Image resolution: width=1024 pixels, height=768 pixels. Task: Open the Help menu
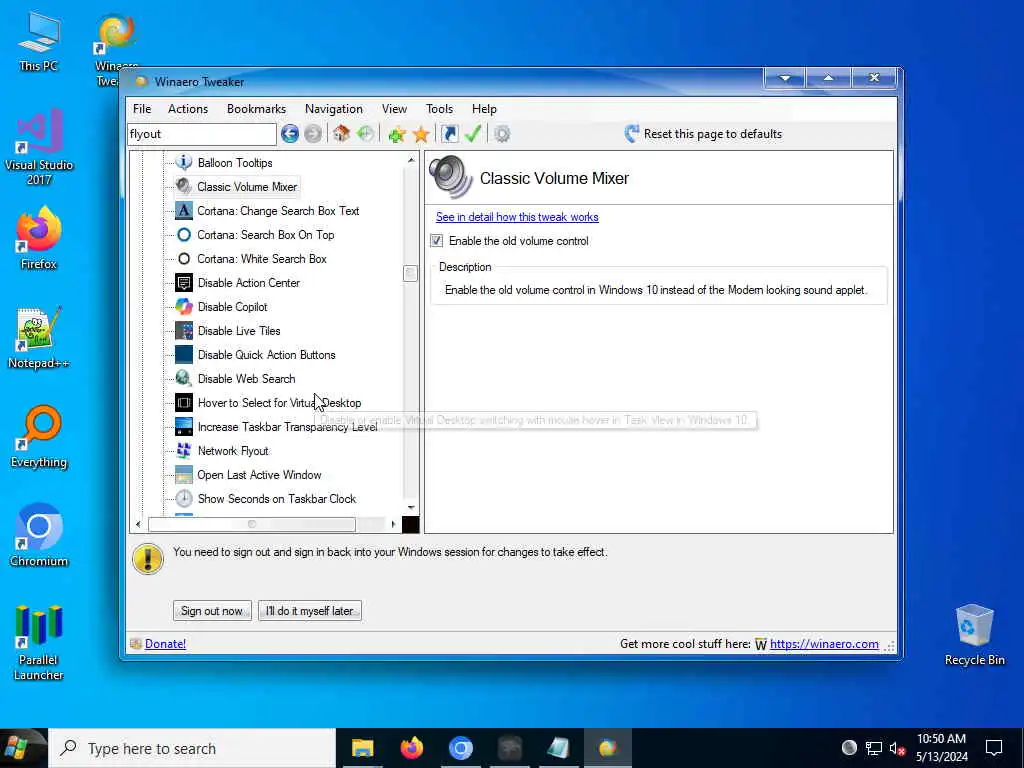pos(485,109)
